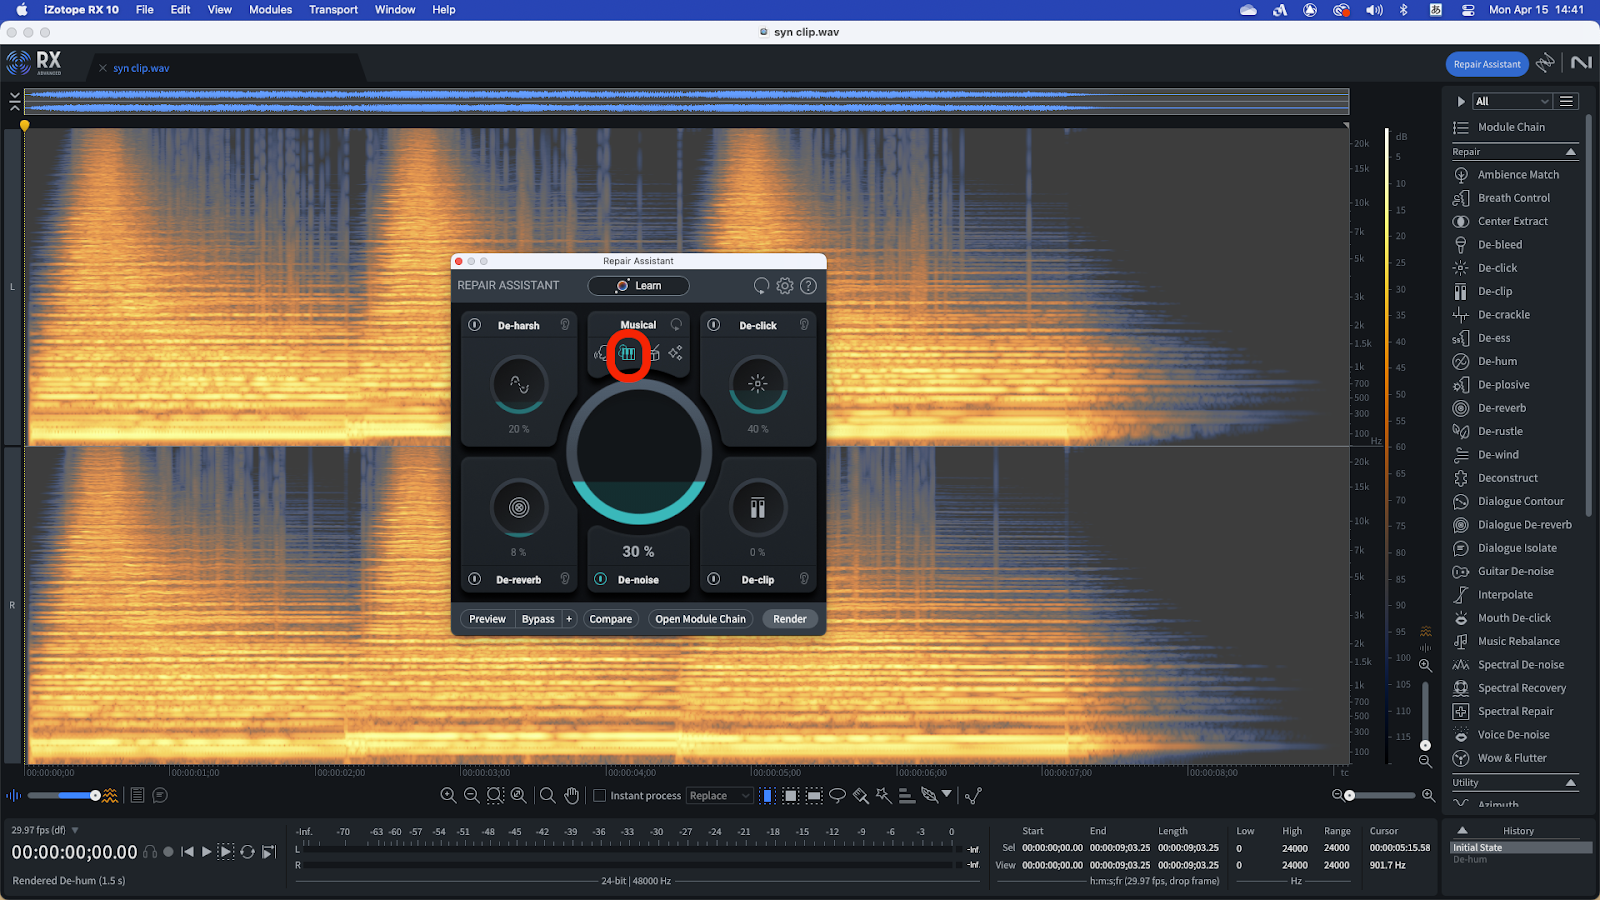Adjust the De-noise 30 % main dial

[x=638, y=452]
